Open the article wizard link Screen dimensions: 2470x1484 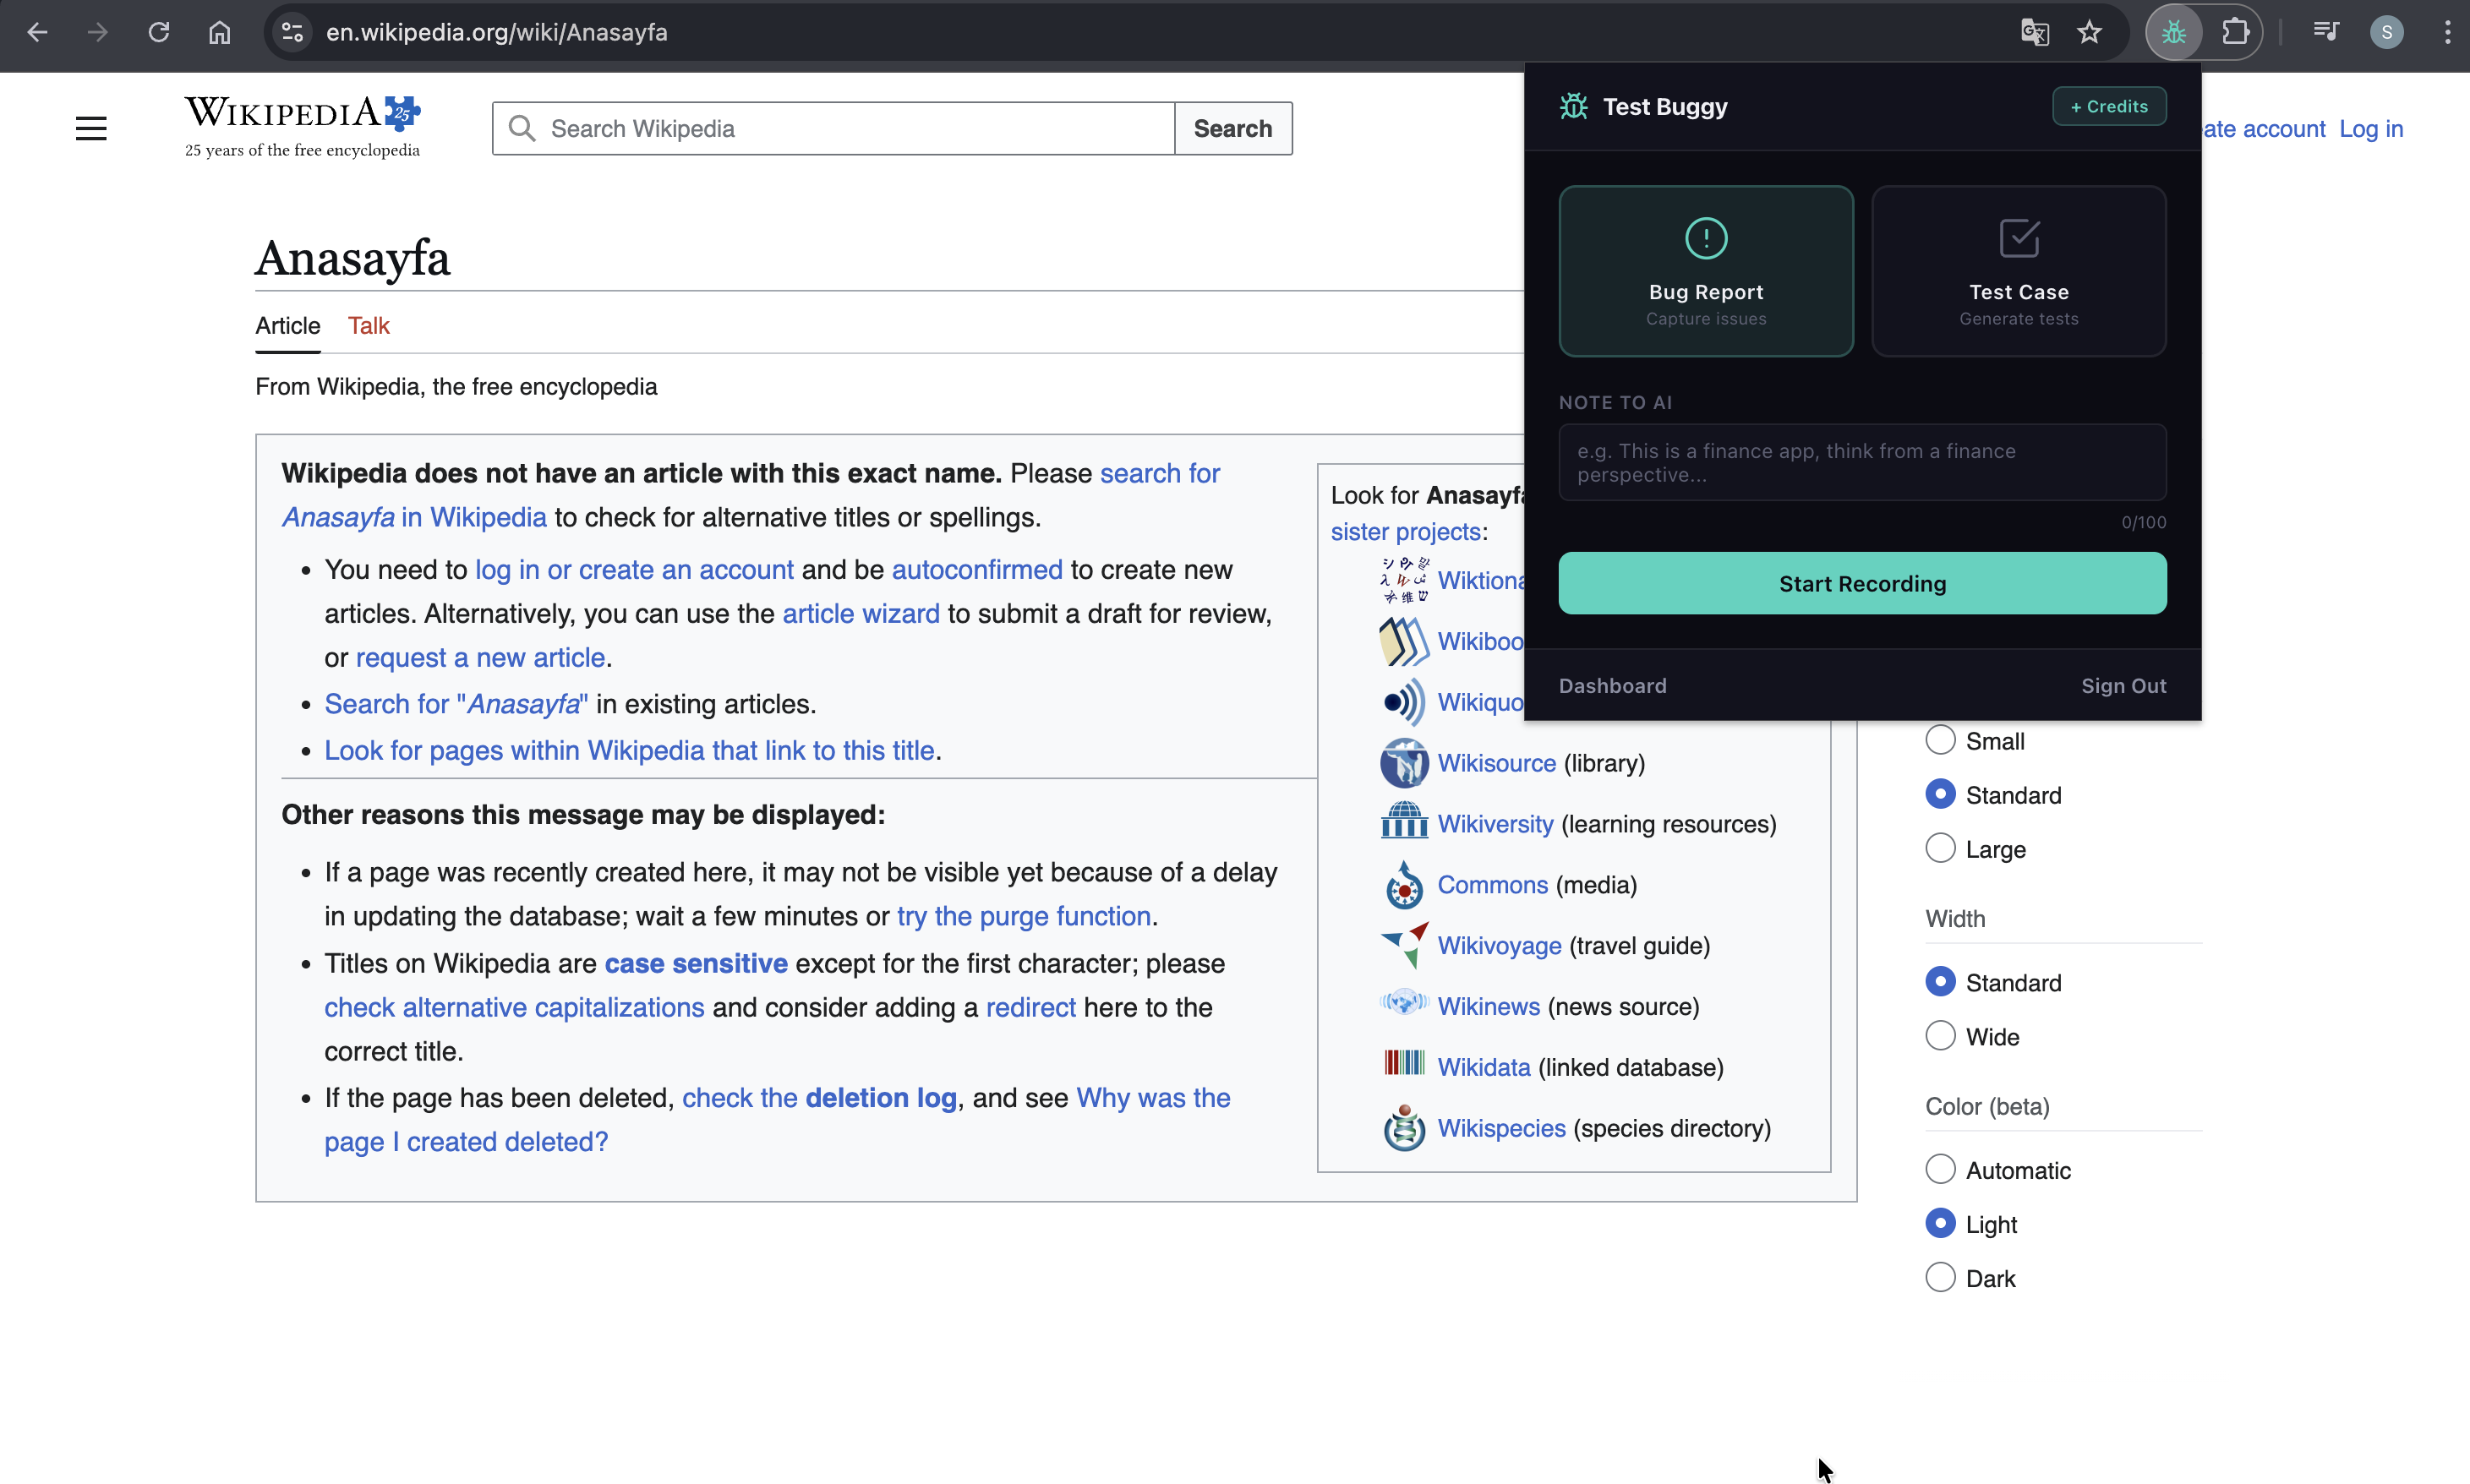tap(860, 614)
